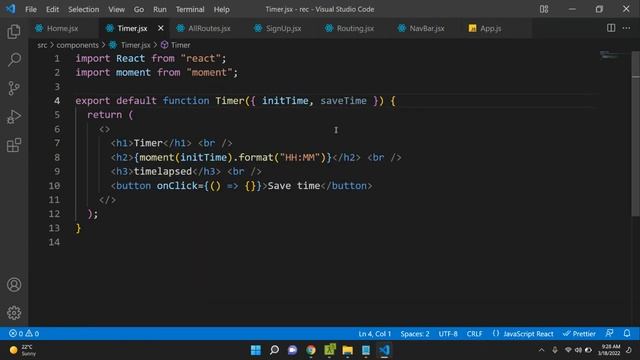Click the split editor right icon
Image resolution: width=640 pixels, height=360 pixels.
coord(611,28)
